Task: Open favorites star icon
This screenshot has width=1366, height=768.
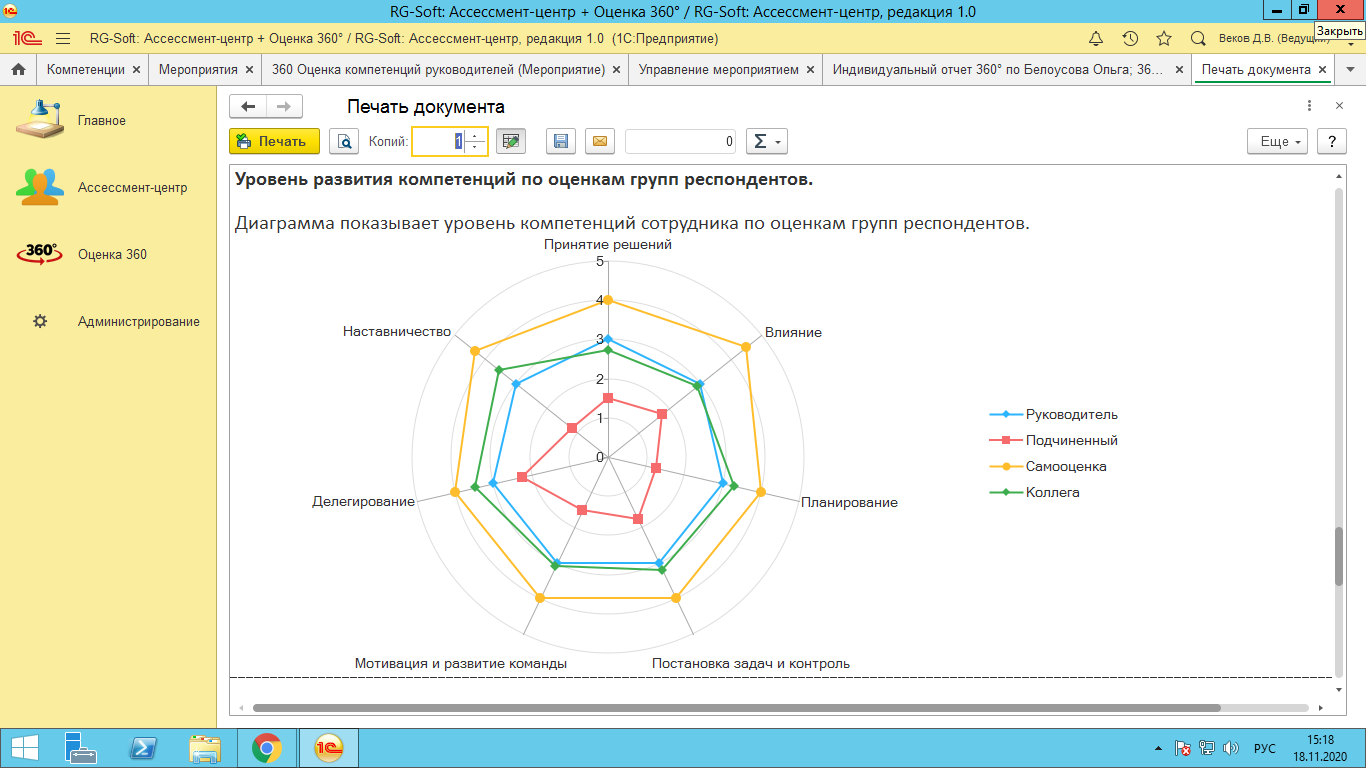Action: pos(1164,39)
